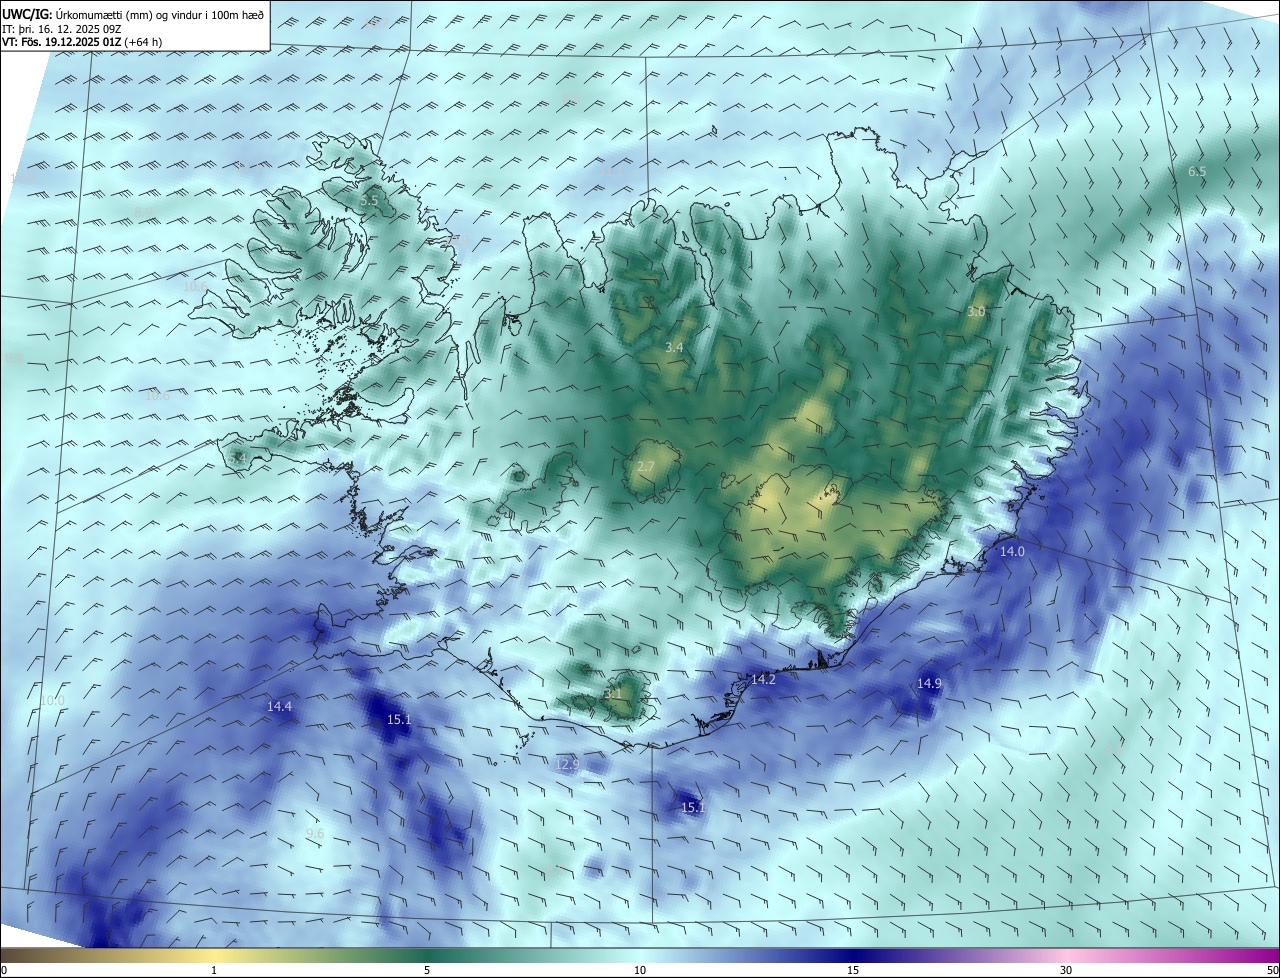Screen dimensions: 1280x978
Task: Click the '5' tick label on the color scale
Action: click(x=427, y=970)
